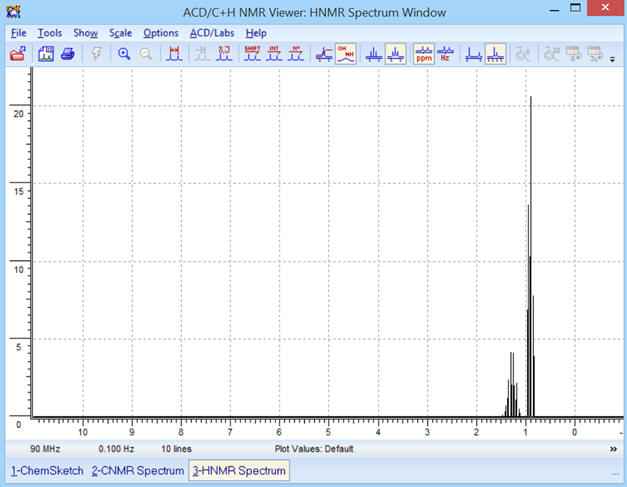Click the 10 lines status field

[176, 449]
